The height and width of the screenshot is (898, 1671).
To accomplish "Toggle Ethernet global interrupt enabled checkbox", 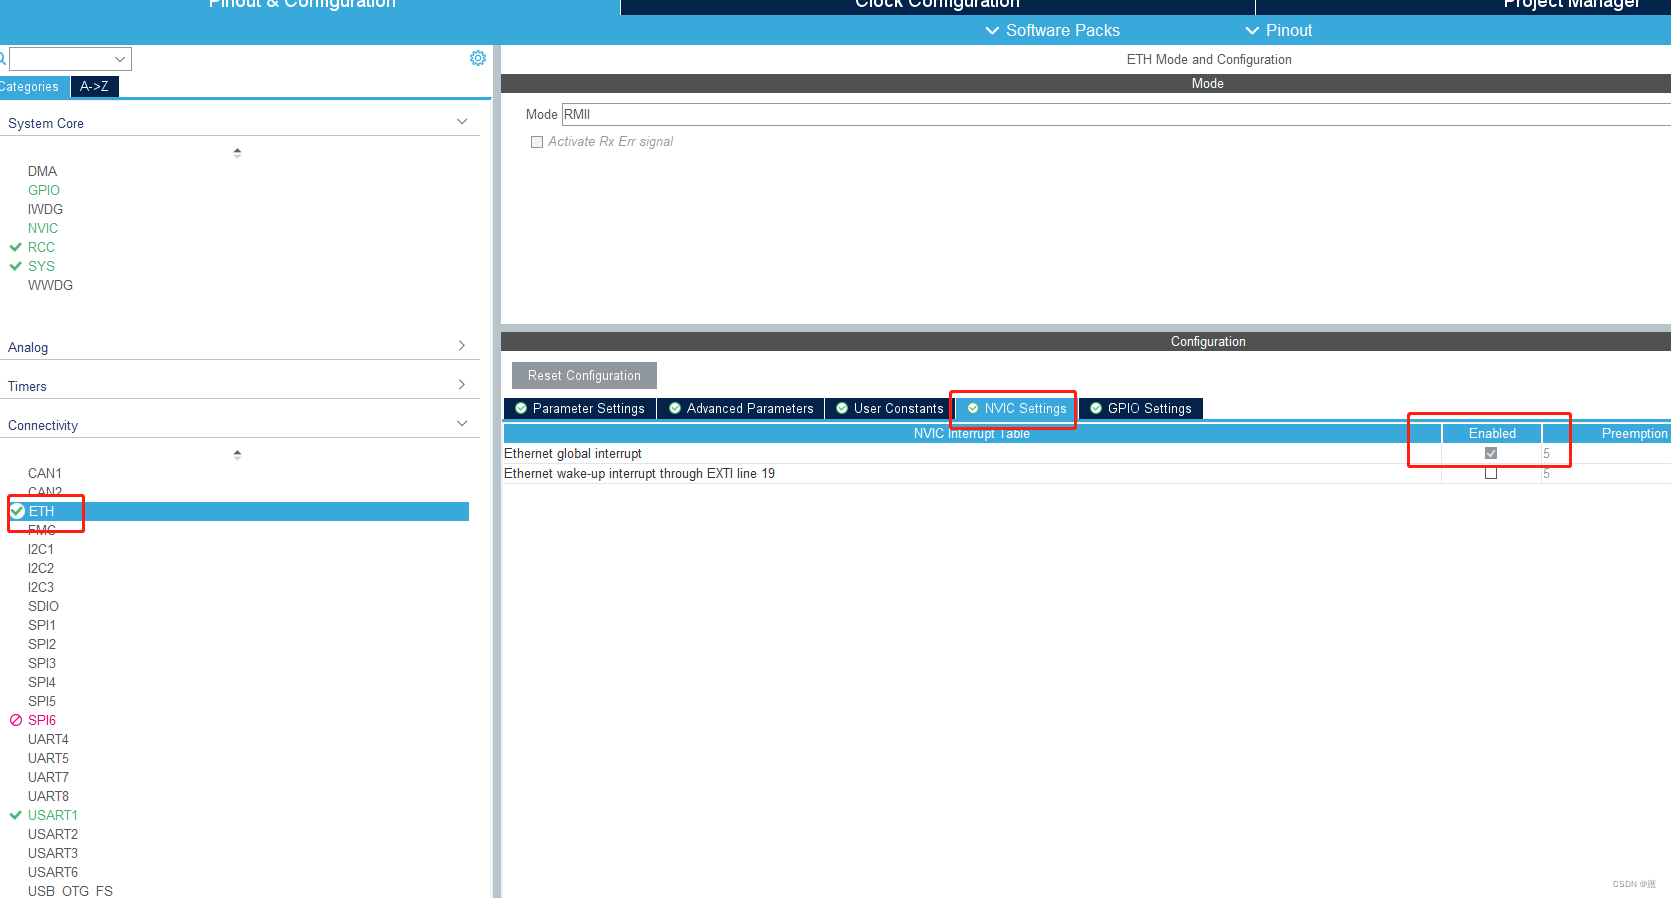I will tap(1491, 453).
